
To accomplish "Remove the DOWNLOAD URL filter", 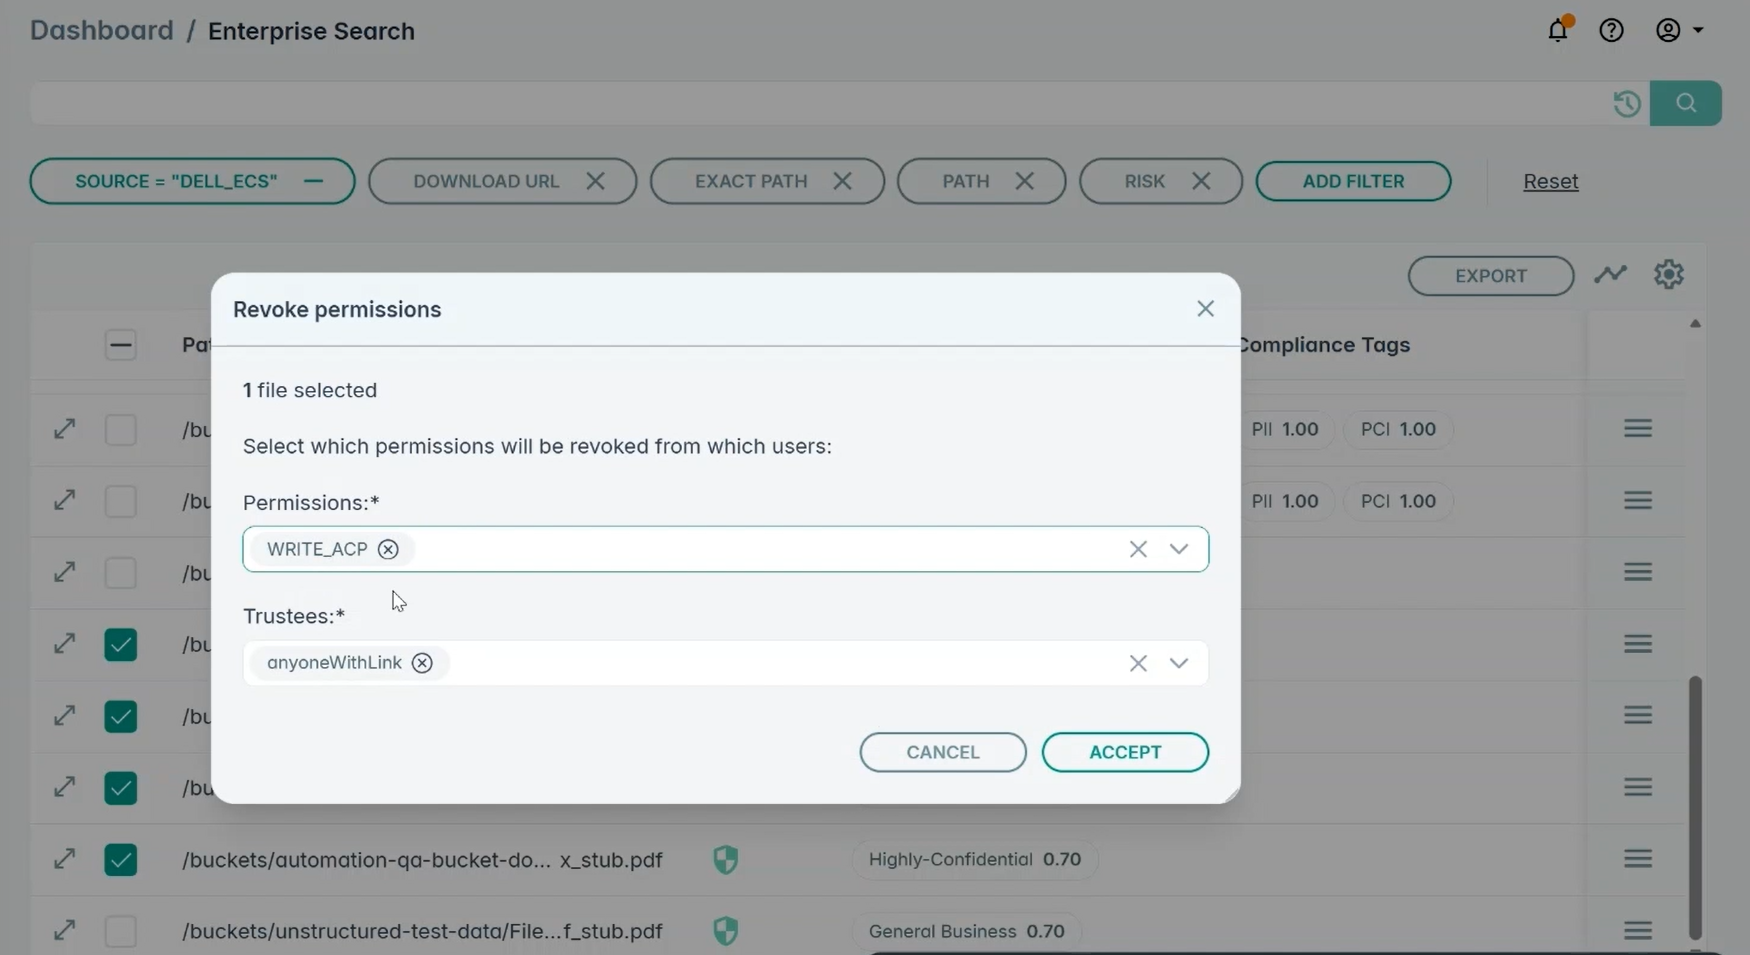I will pos(595,181).
